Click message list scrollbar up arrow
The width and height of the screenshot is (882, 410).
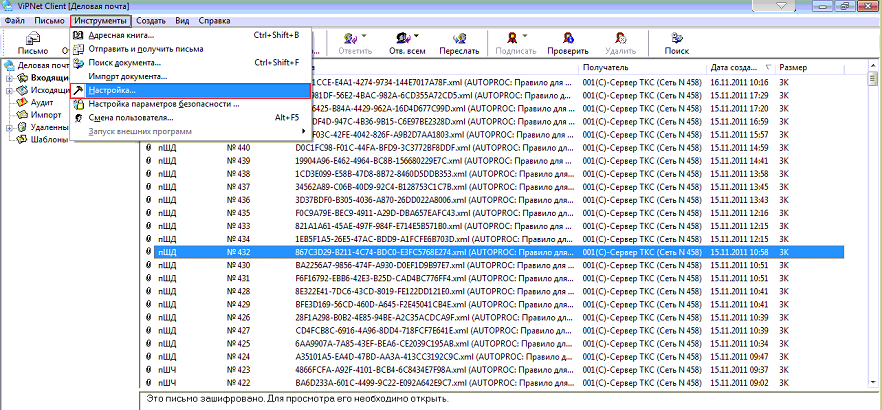pyautogui.click(x=873, y=64)
